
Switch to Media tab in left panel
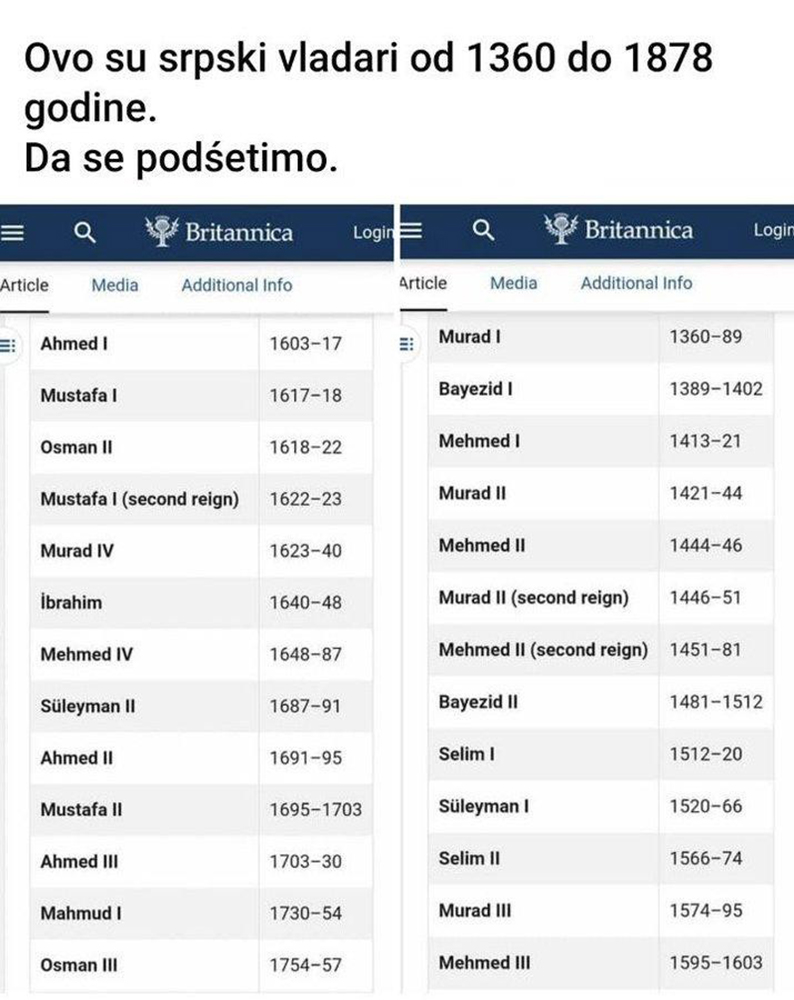(x=115, y=285)
